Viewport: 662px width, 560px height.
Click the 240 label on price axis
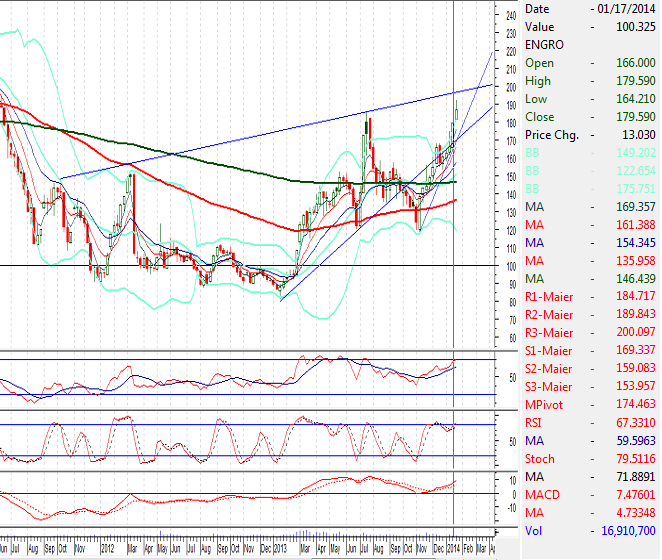coord(511,16)
